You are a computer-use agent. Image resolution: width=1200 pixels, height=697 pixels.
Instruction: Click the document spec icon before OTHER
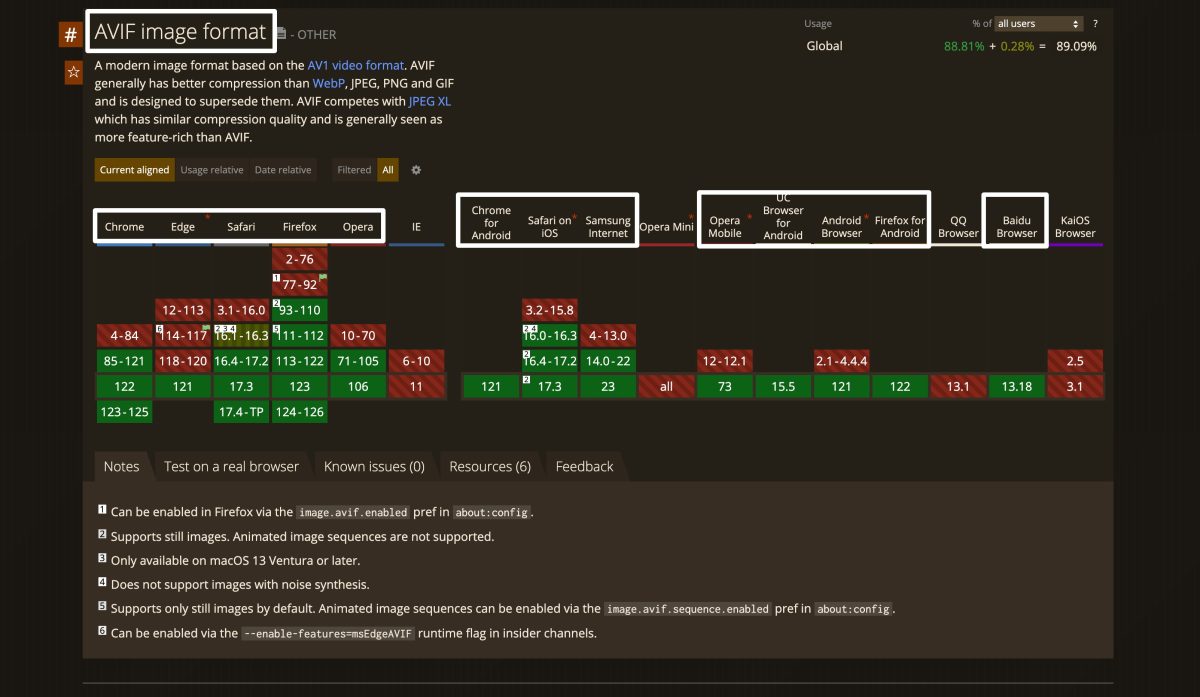(x=281, y=34)
